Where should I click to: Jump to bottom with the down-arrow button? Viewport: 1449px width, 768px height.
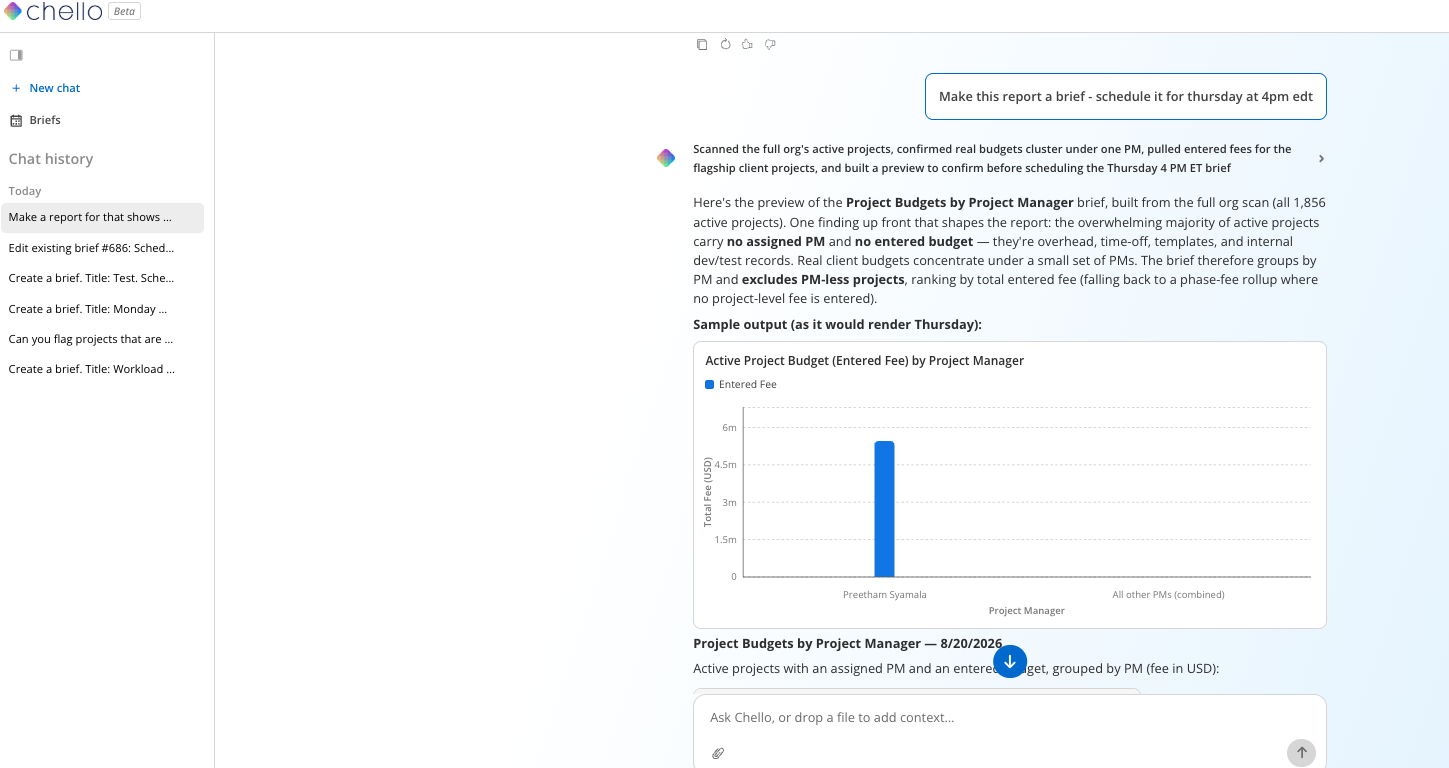pyautogui.click(x=1010, y=661)
